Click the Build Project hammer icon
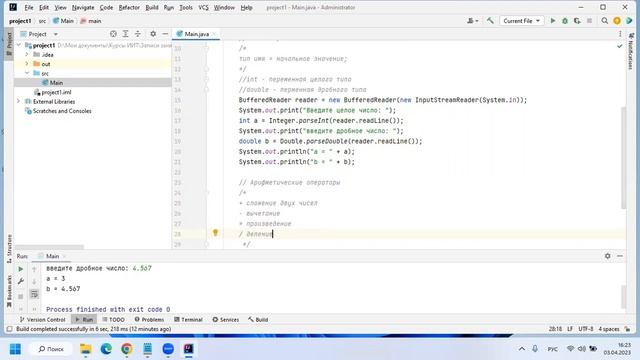 (490, 20)
